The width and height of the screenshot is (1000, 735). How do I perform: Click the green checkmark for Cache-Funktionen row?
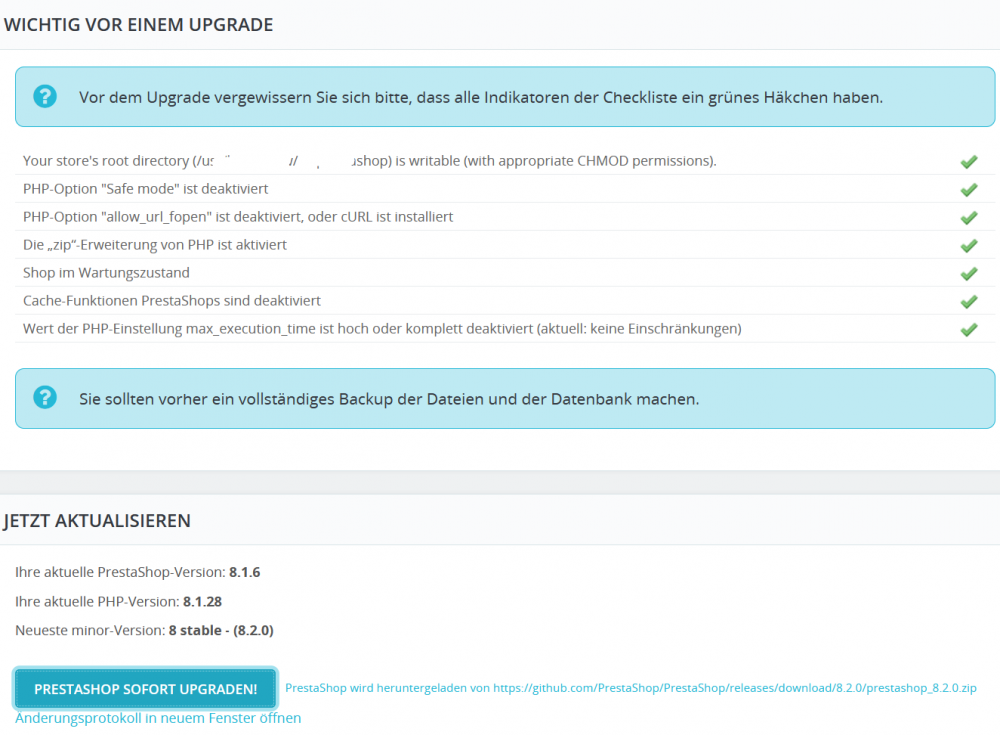[x=969, y=302]
